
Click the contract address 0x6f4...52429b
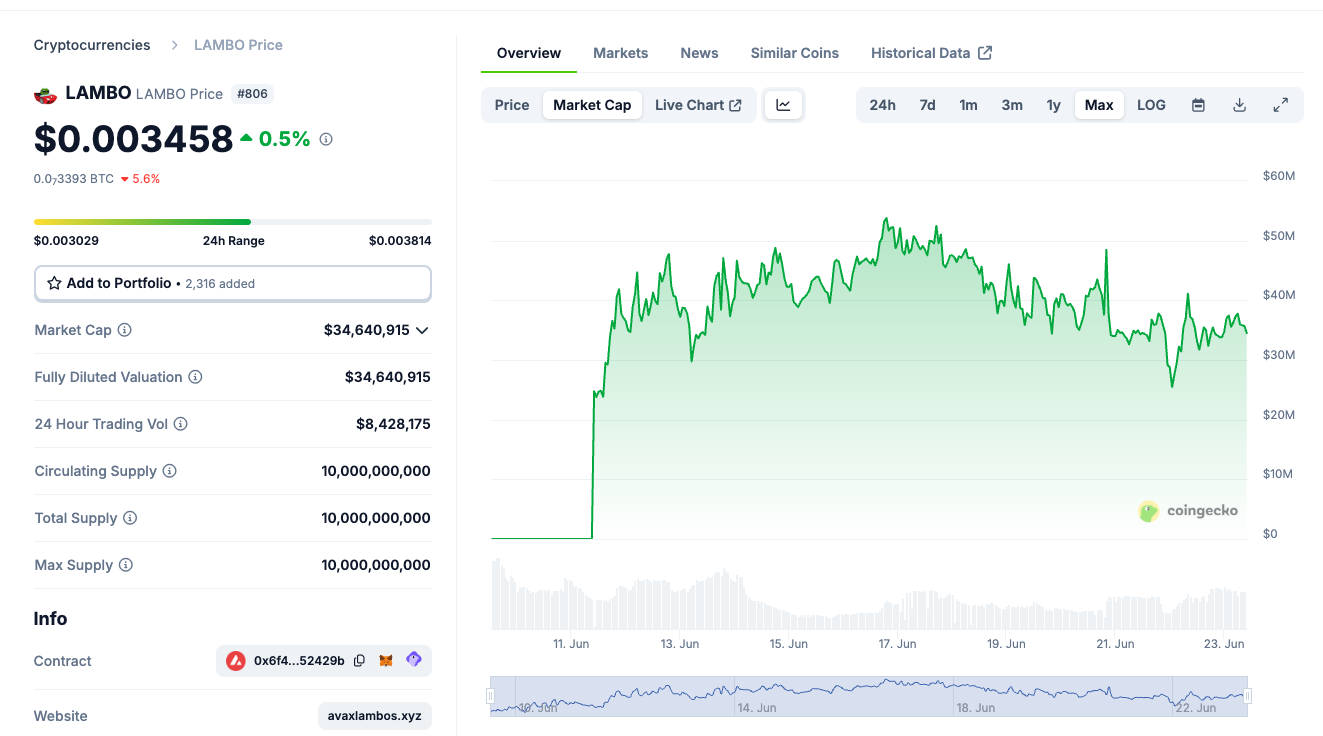click(x=299, y=661)
